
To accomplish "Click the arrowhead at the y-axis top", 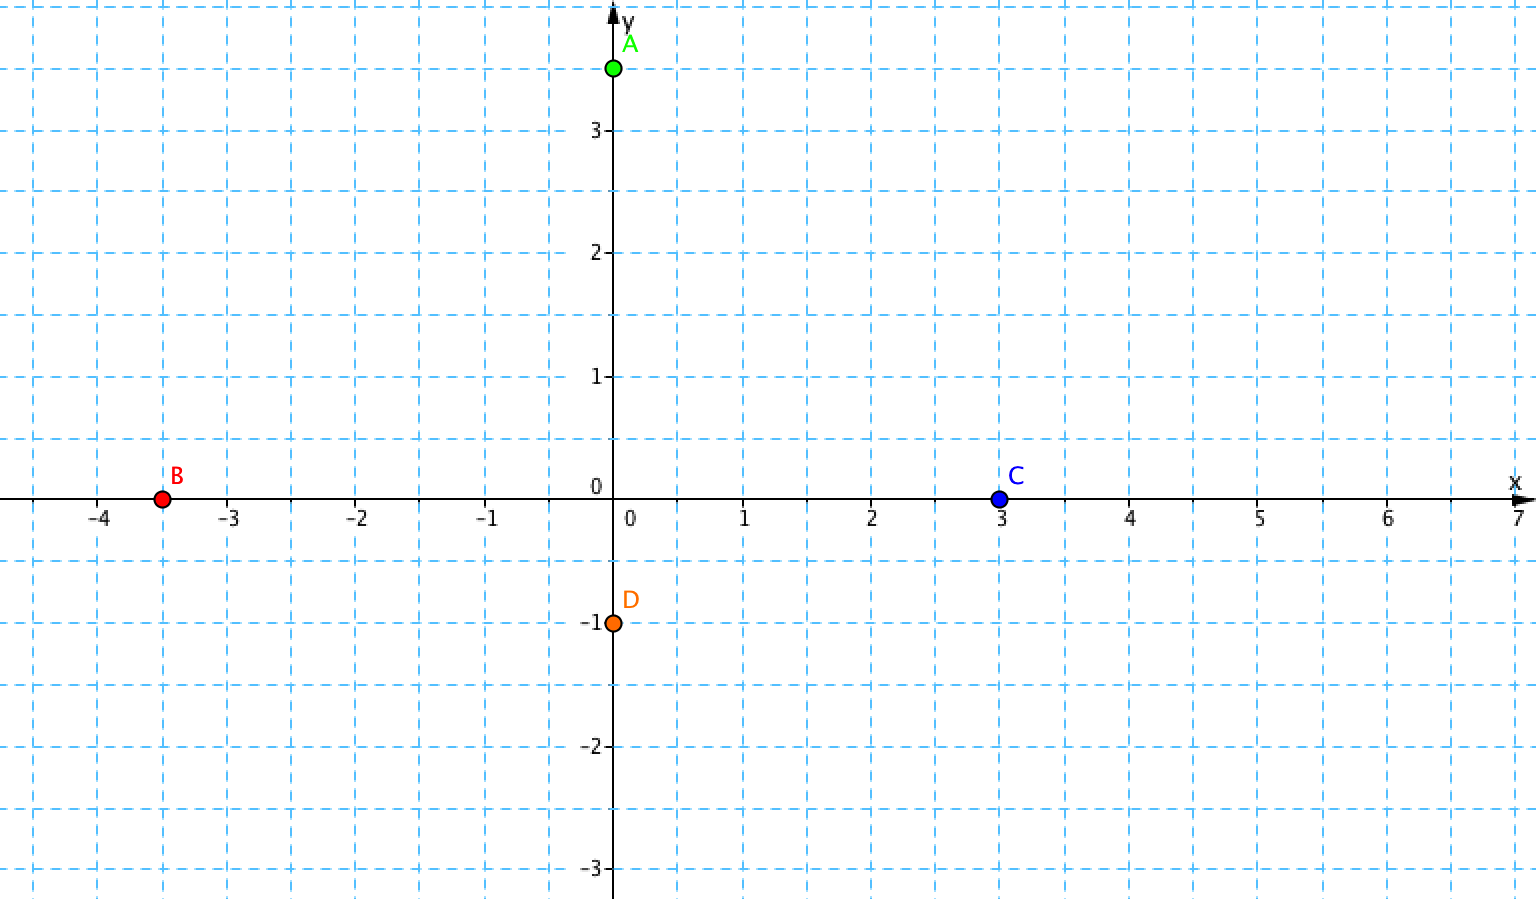I will click(x=613, y=14).
